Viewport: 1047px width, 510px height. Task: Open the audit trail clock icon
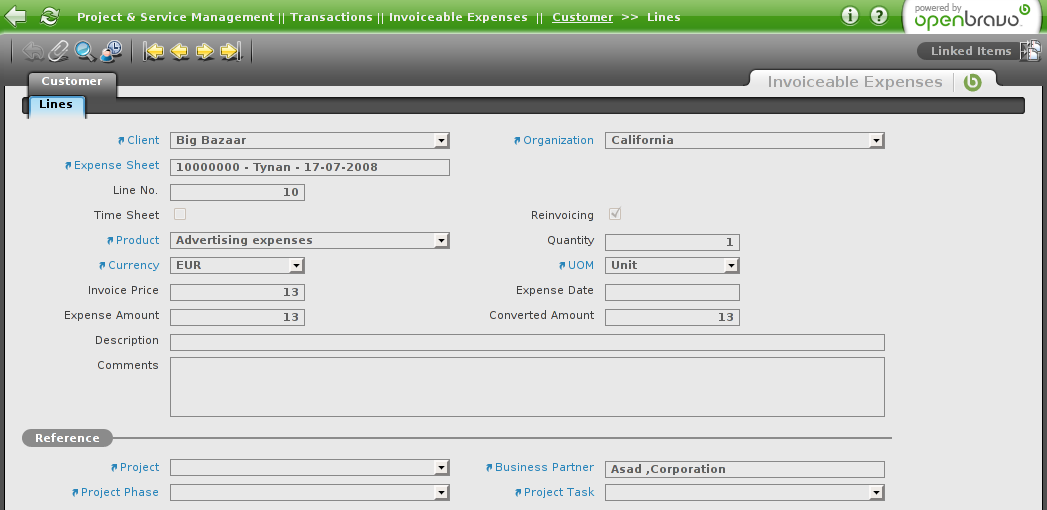click(x=111, y=51)
